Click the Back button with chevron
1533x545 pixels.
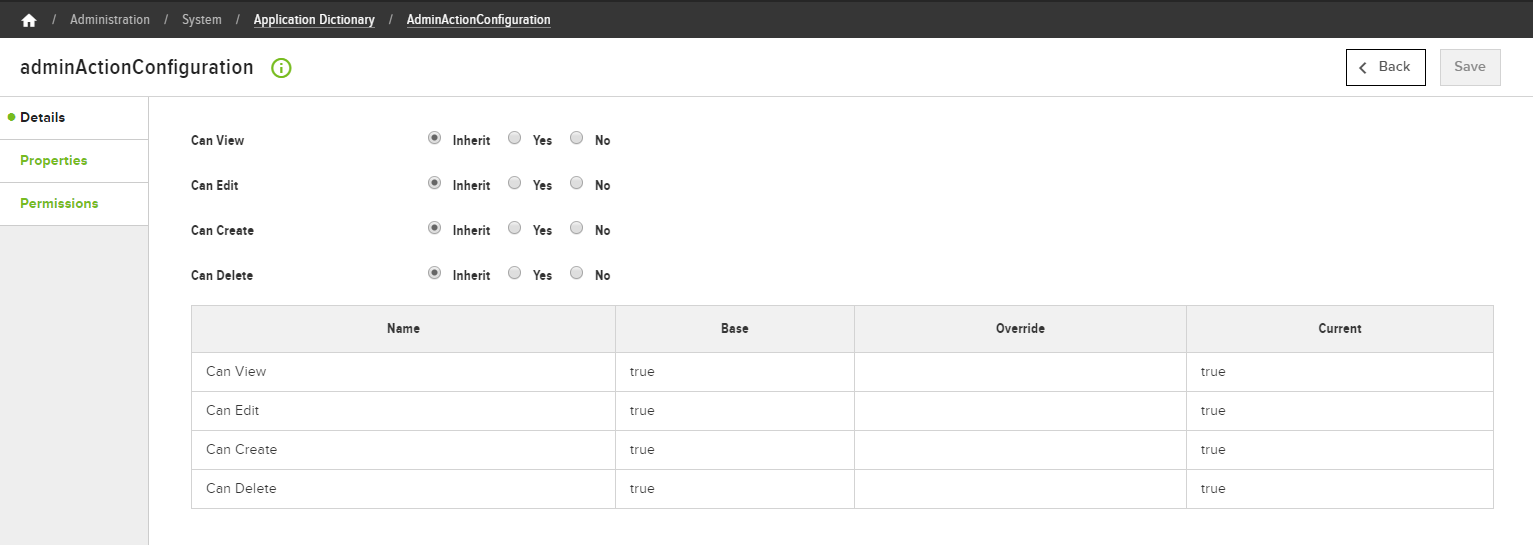(x=1385, y=67)
